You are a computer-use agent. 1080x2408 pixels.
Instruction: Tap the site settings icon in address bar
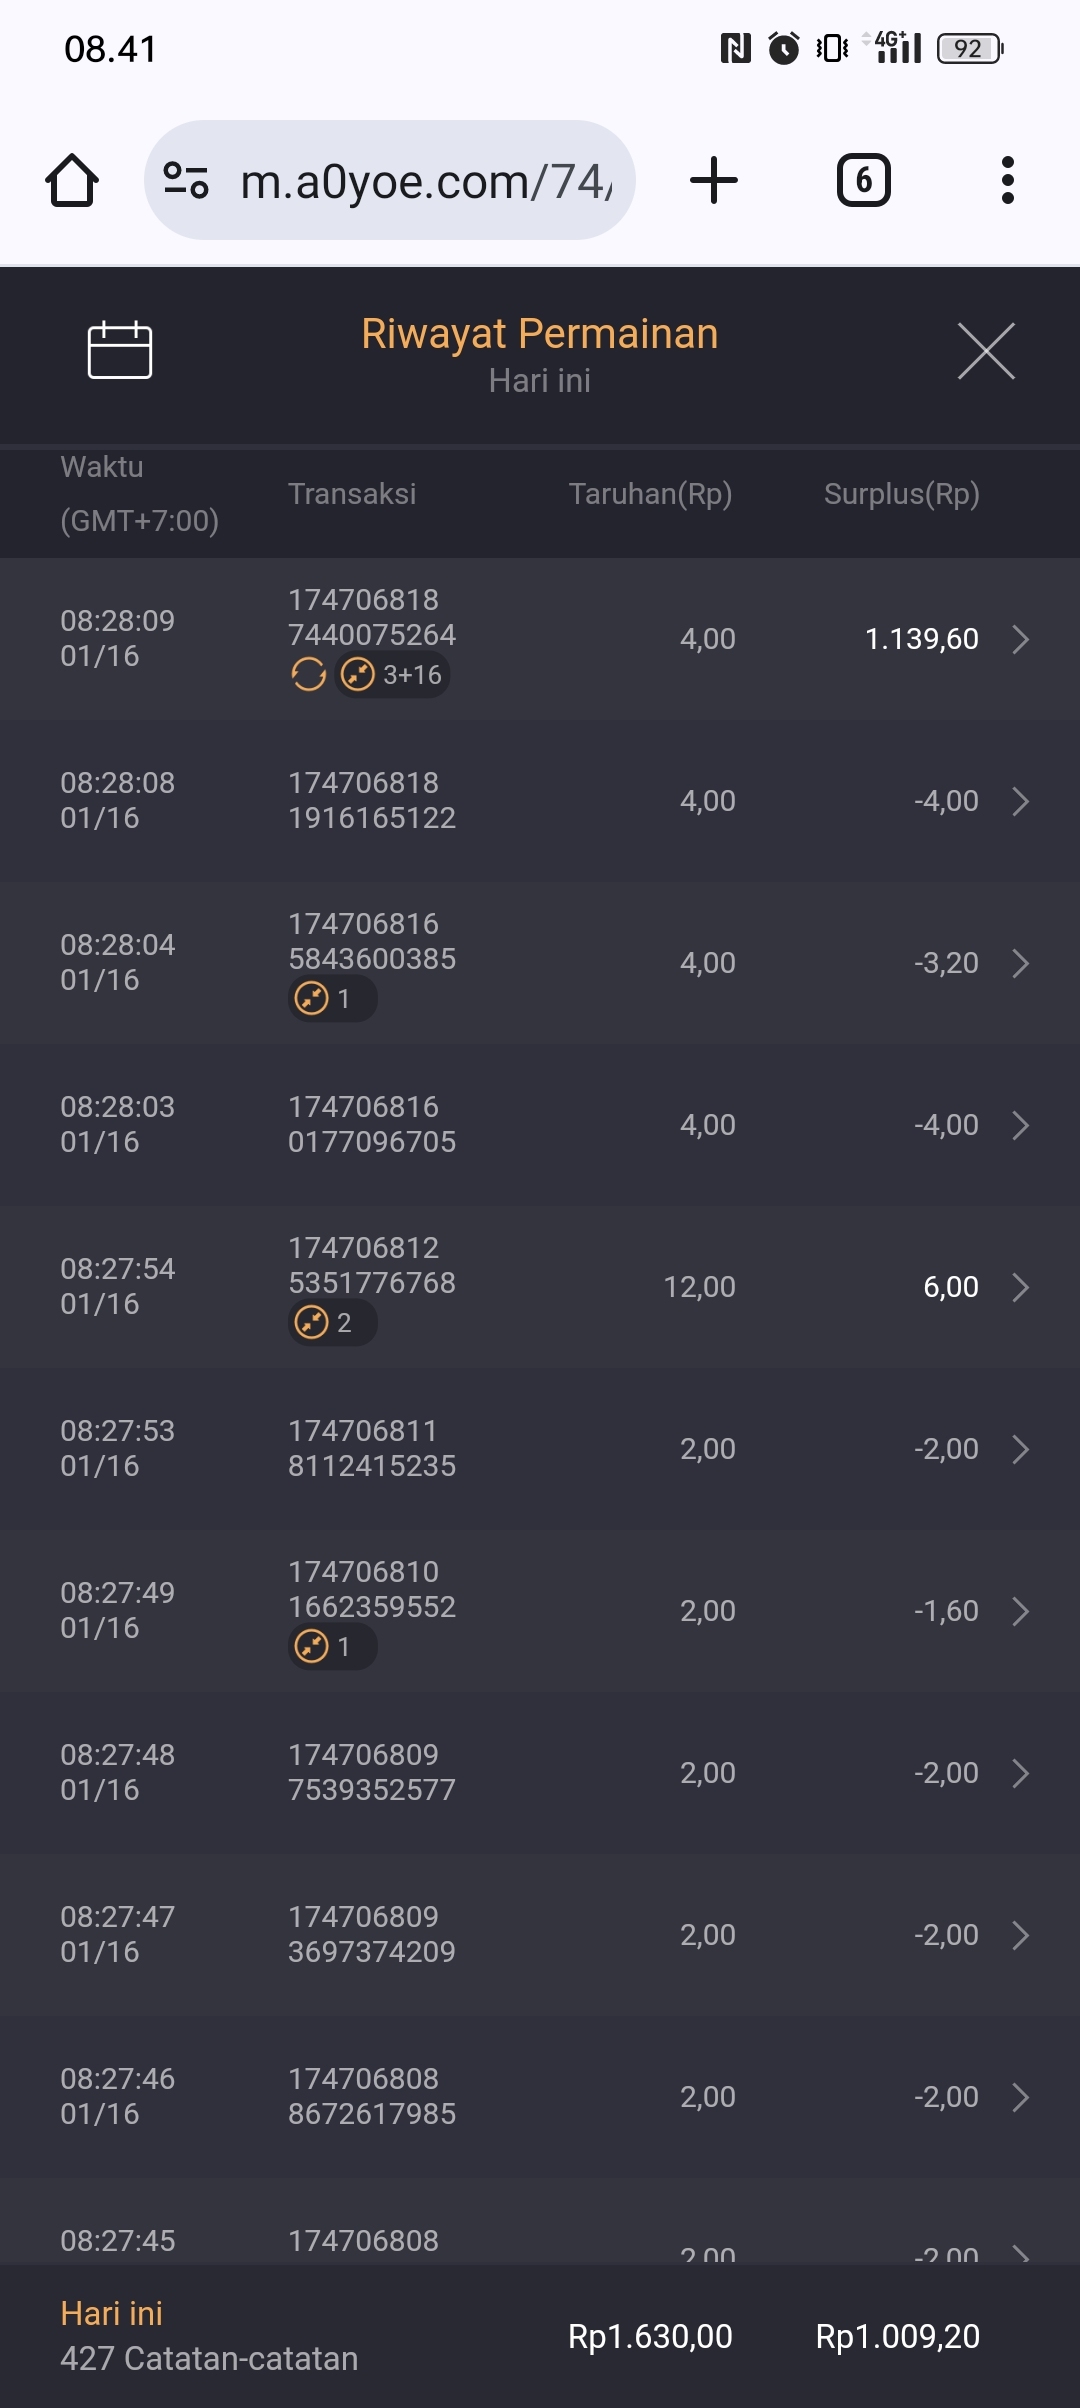pos(186,181)
